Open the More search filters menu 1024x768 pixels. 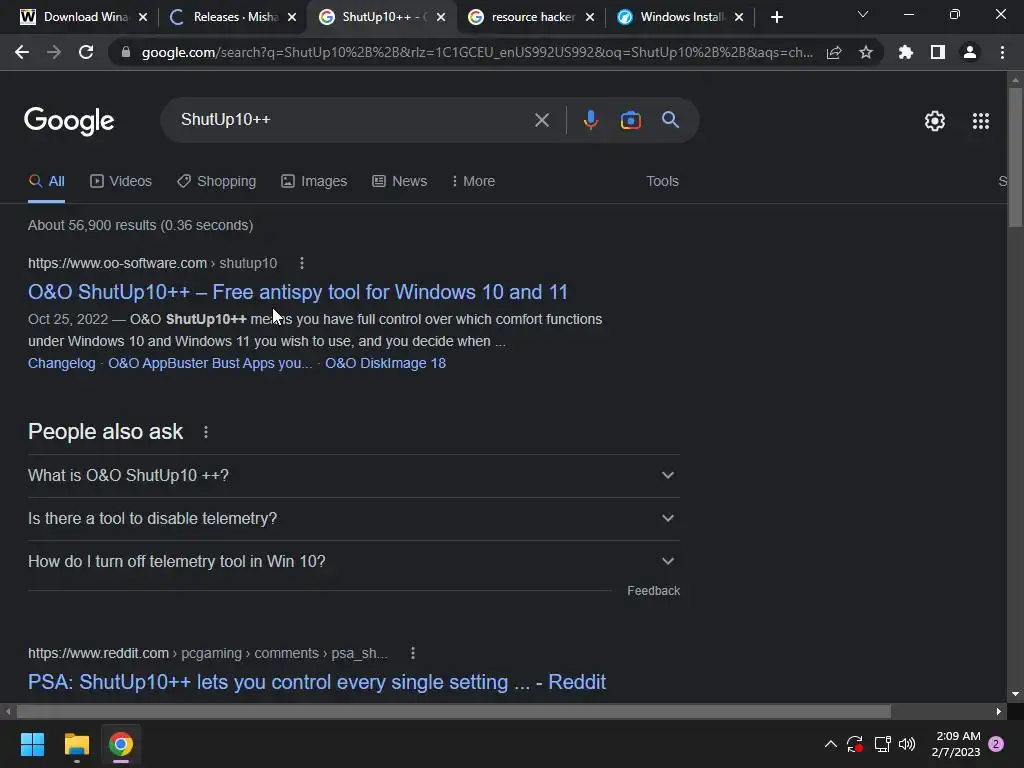[473, 181]
